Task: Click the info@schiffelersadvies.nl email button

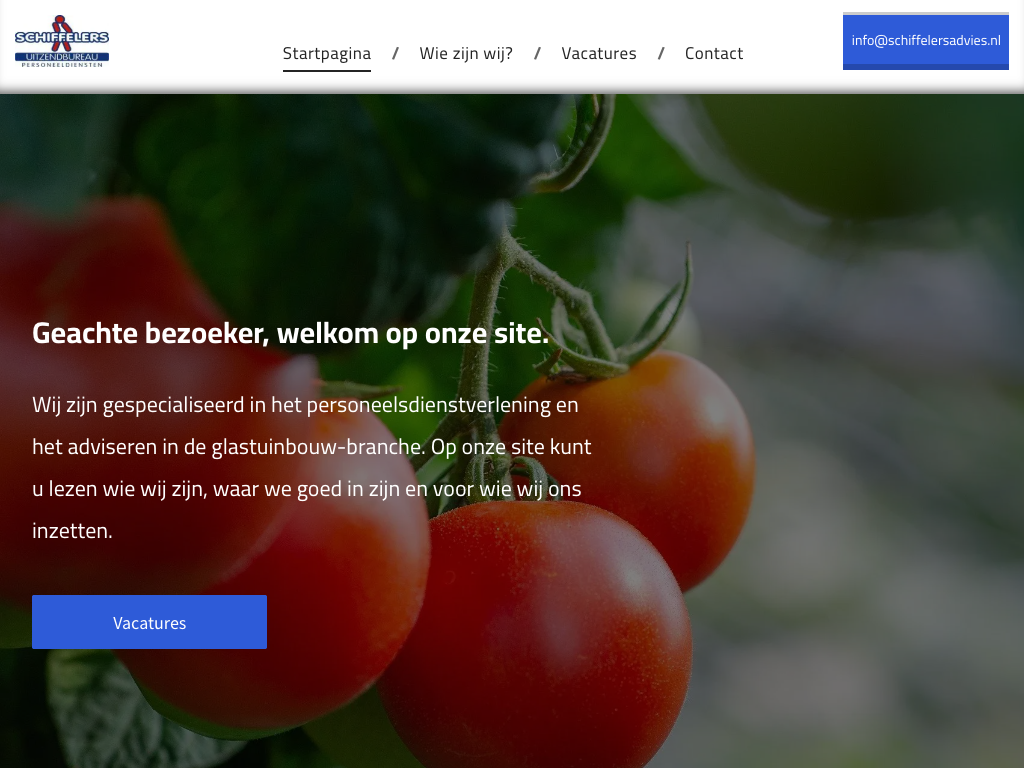Action: point(925,41)
